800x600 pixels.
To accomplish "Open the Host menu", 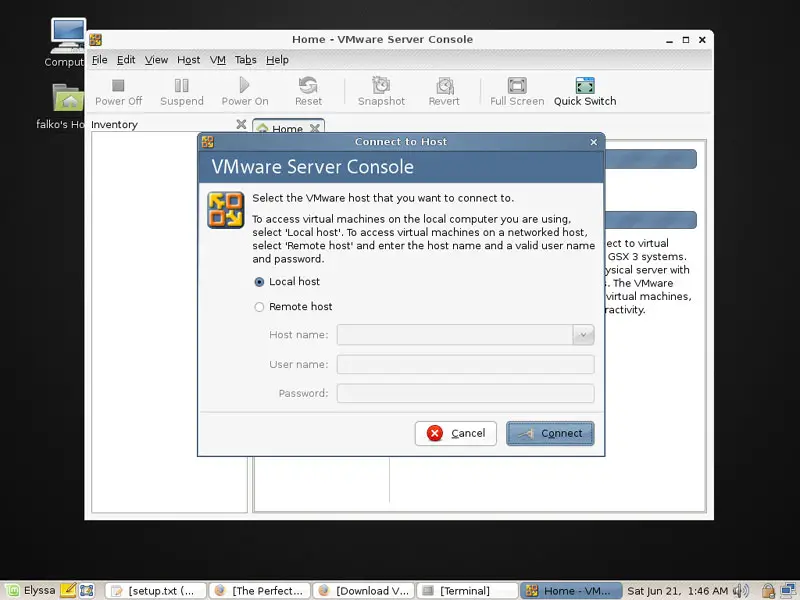I will [189, 60].
